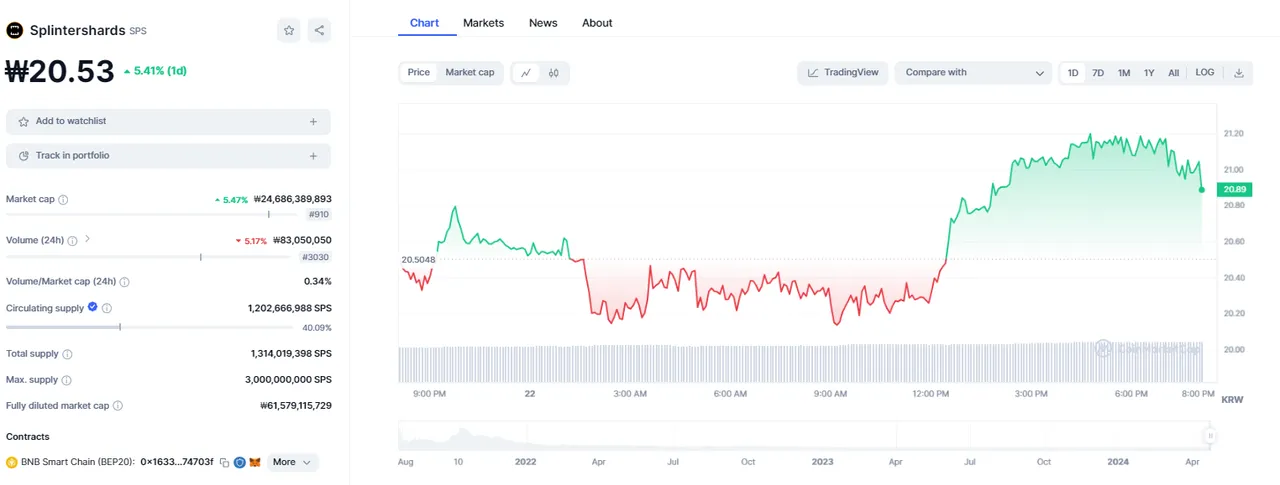Click the ₩83,050,050 volume value
The width and height of the screenshot is (1280, 485).
coord(302,240)
